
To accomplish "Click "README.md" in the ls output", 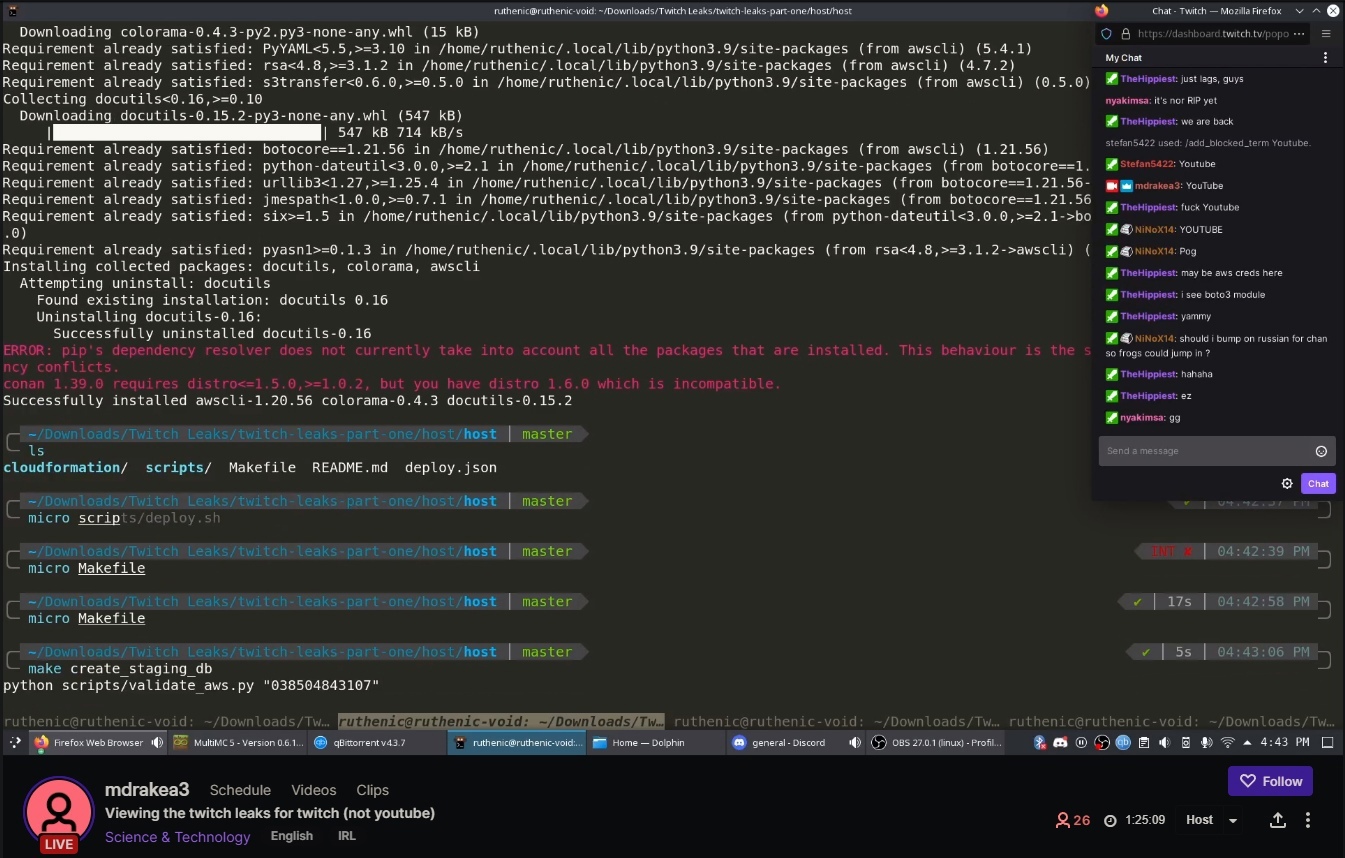I will coord(349,467).
